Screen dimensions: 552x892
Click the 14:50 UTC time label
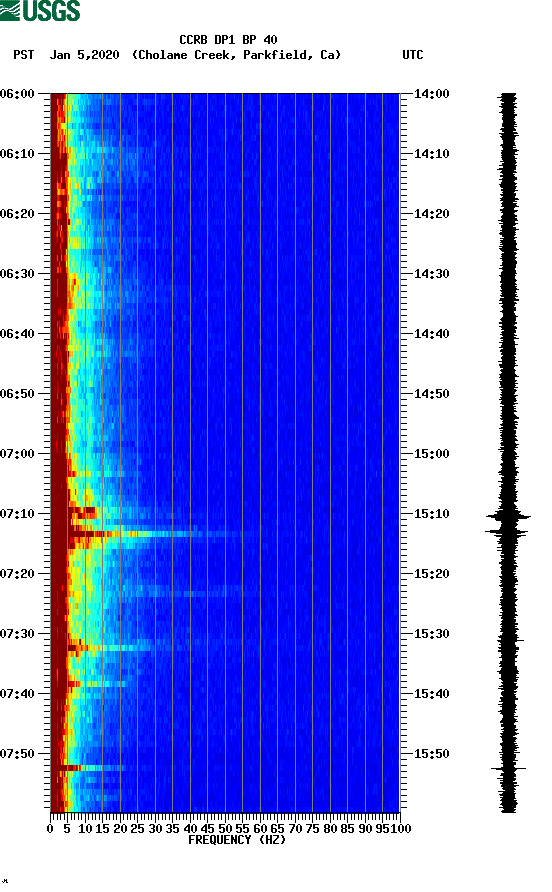click(x=431, y=394)
